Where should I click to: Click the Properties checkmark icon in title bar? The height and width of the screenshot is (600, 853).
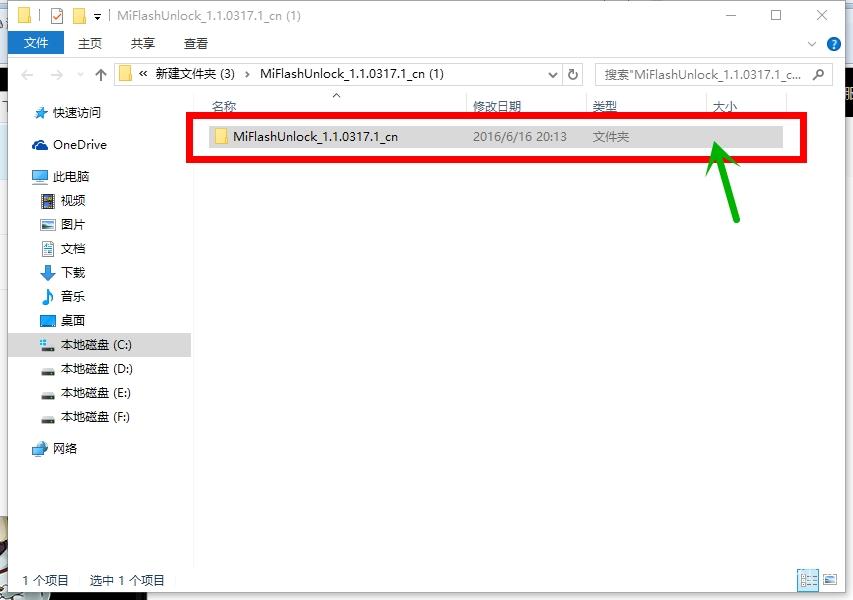(x=57, y=16)
